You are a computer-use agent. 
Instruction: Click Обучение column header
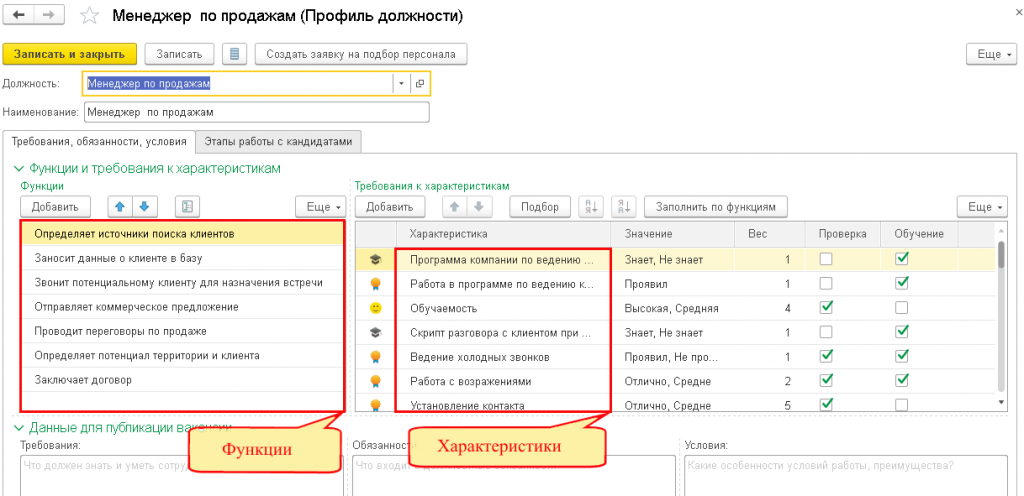[x=919, y=234]
